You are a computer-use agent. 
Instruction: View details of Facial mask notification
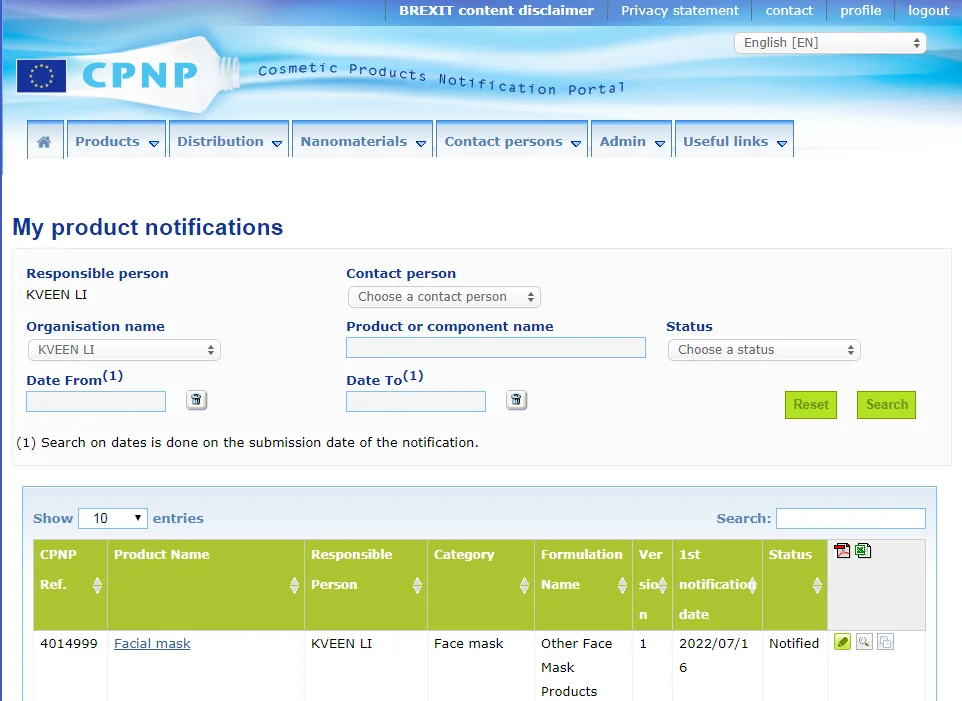click(x=864, y=642)
